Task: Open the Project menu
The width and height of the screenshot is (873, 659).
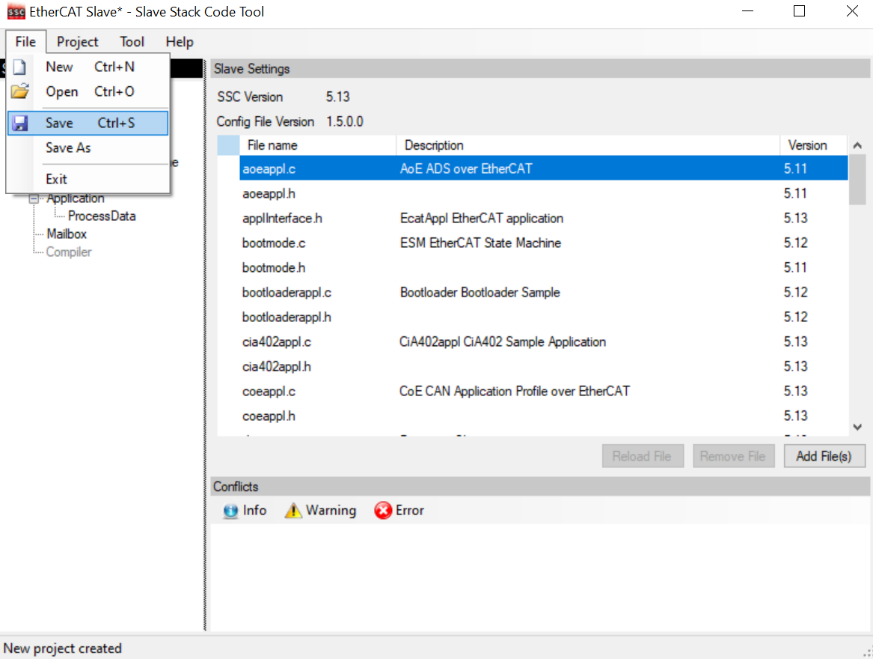Action: [77, 42]
